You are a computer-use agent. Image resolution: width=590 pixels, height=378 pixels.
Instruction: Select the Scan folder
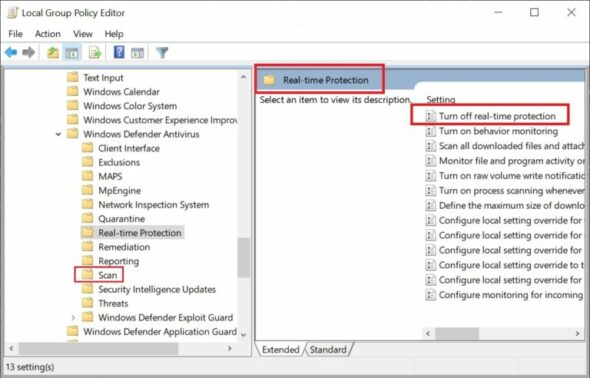tap(100, 275)
